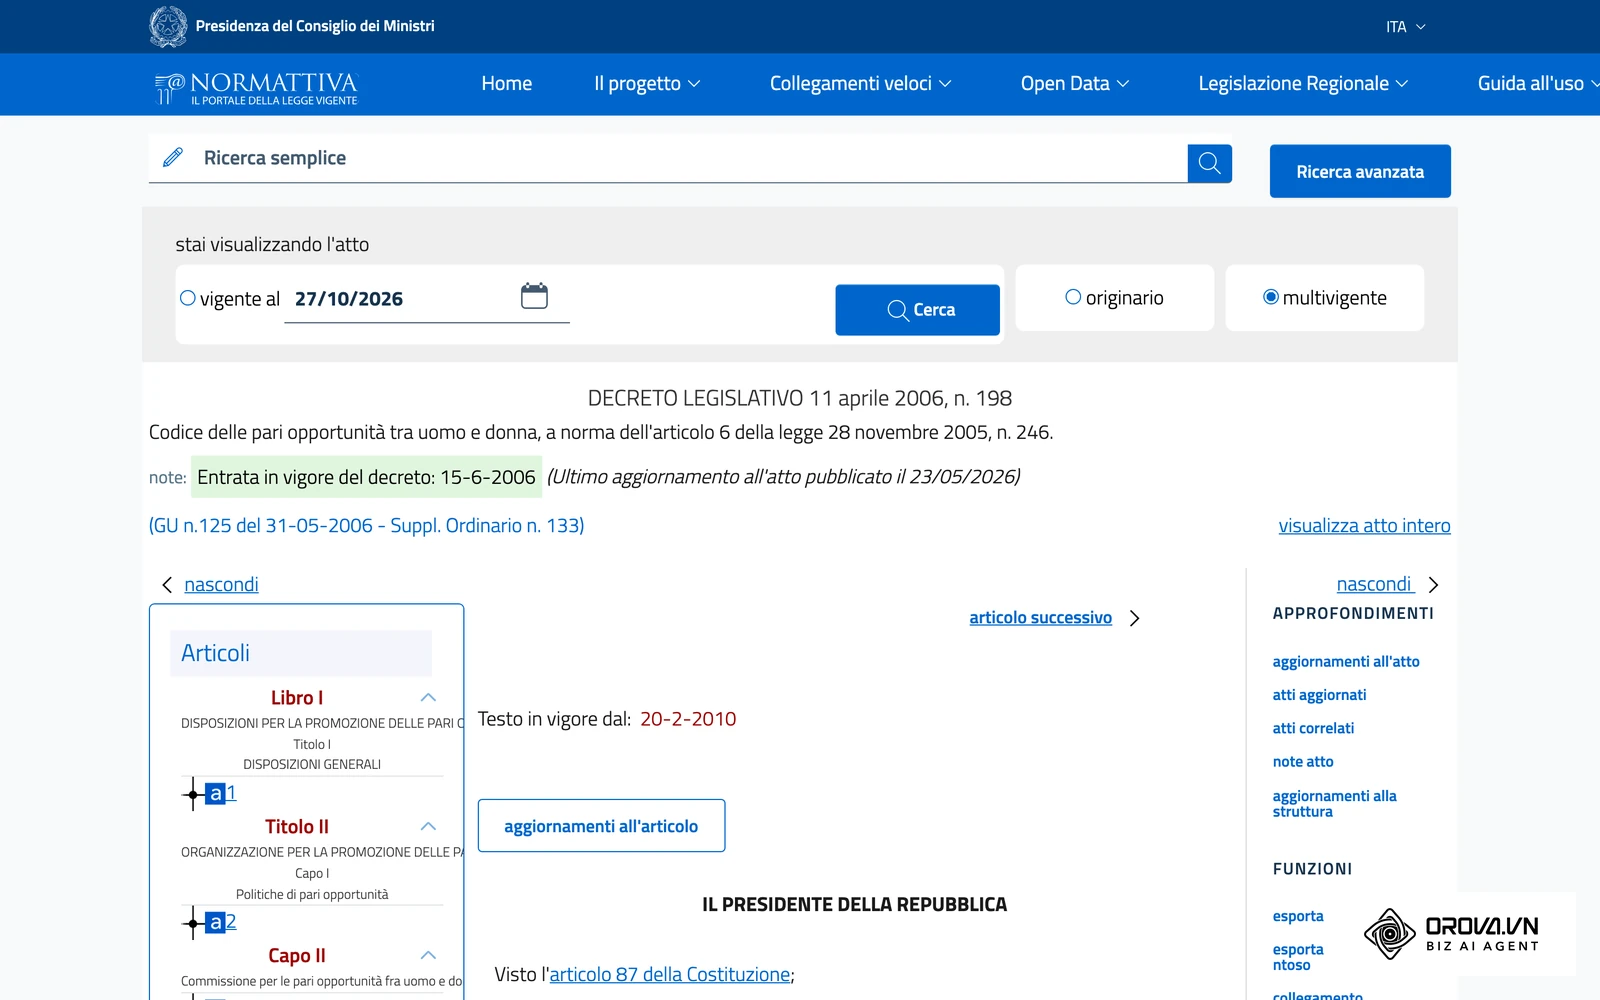1600x1000 pixels.
Task: Select article a1 node in tree
Action: click(x=220, y=793)
